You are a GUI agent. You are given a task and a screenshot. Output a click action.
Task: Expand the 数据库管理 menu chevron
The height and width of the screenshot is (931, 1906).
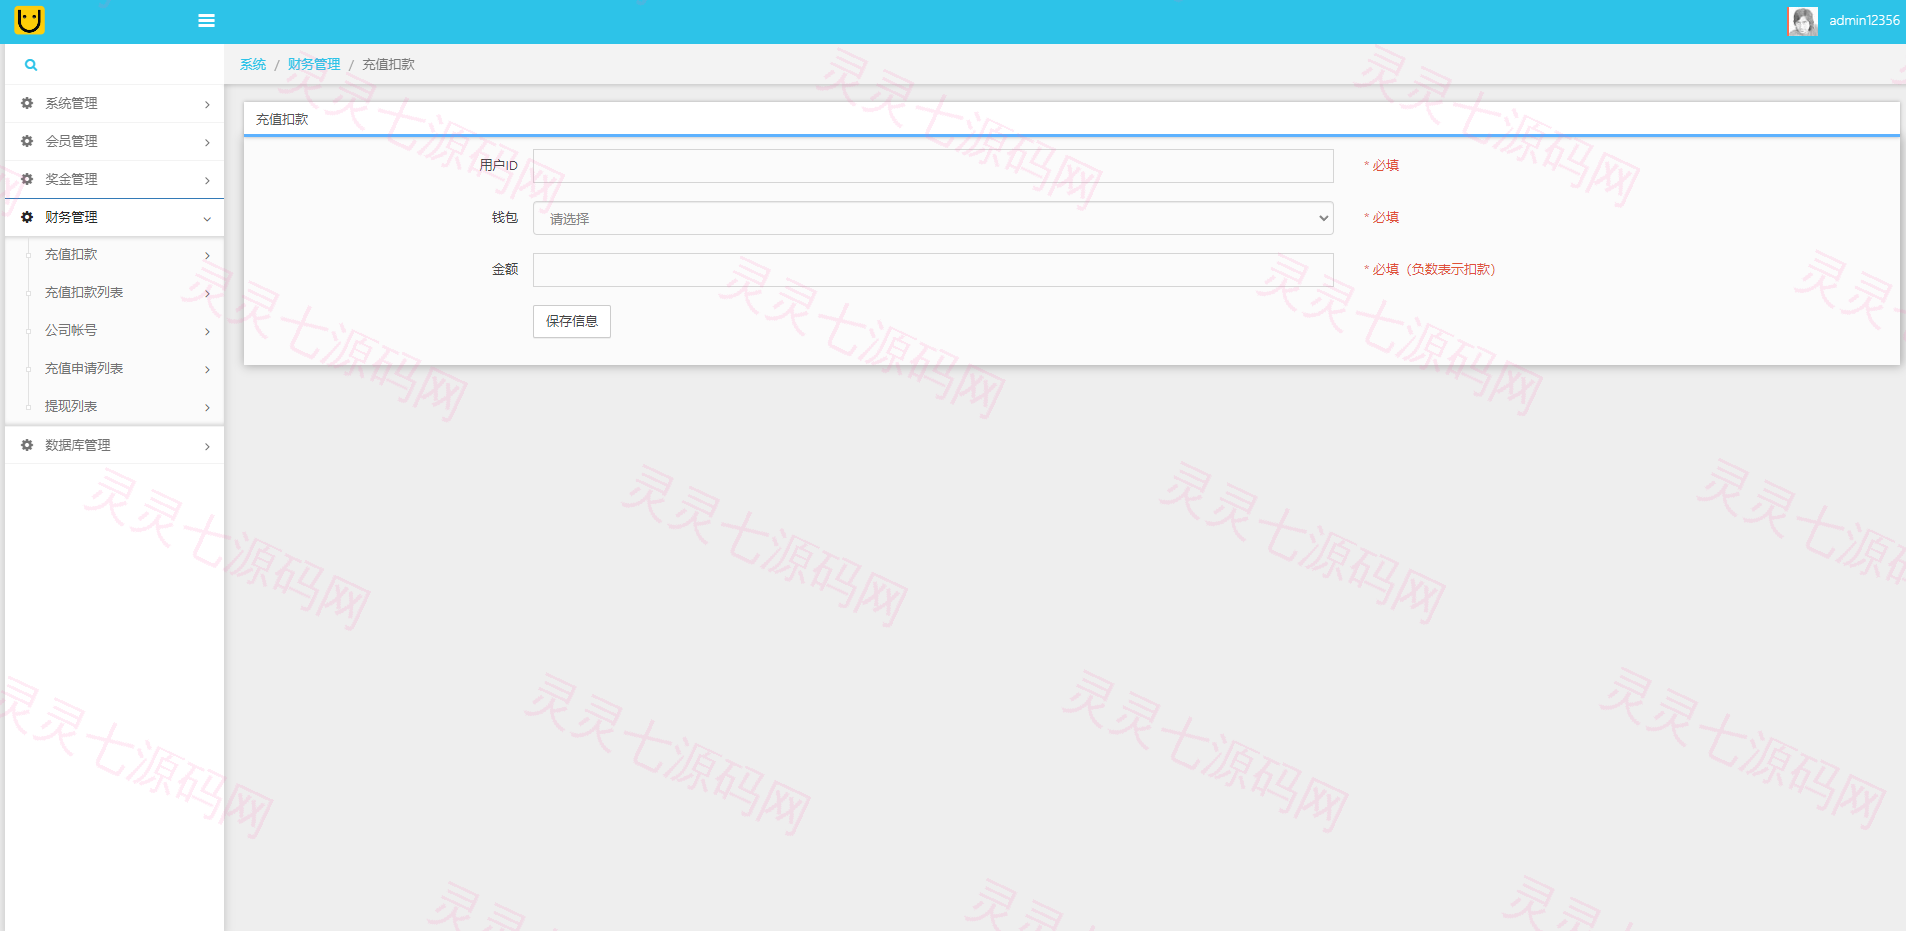pos(207,447)
